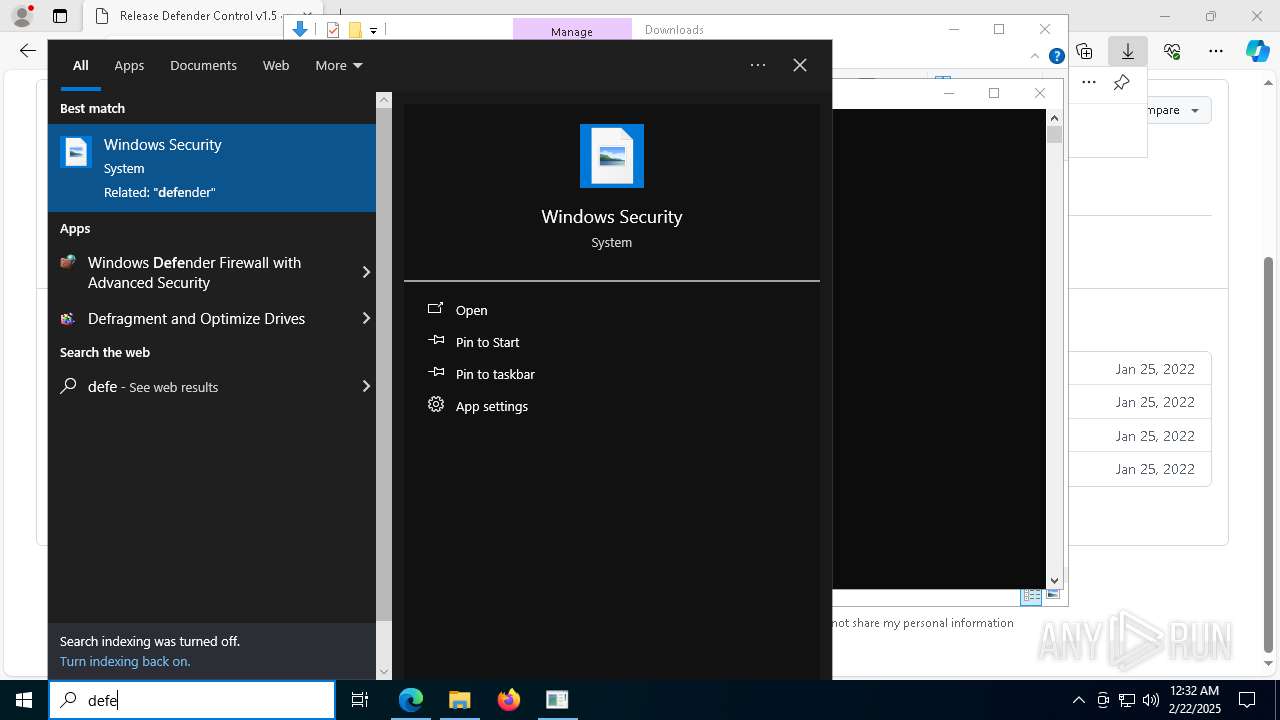
Task: Open Explorer Help question mark icon
Action: (1056, 56)
